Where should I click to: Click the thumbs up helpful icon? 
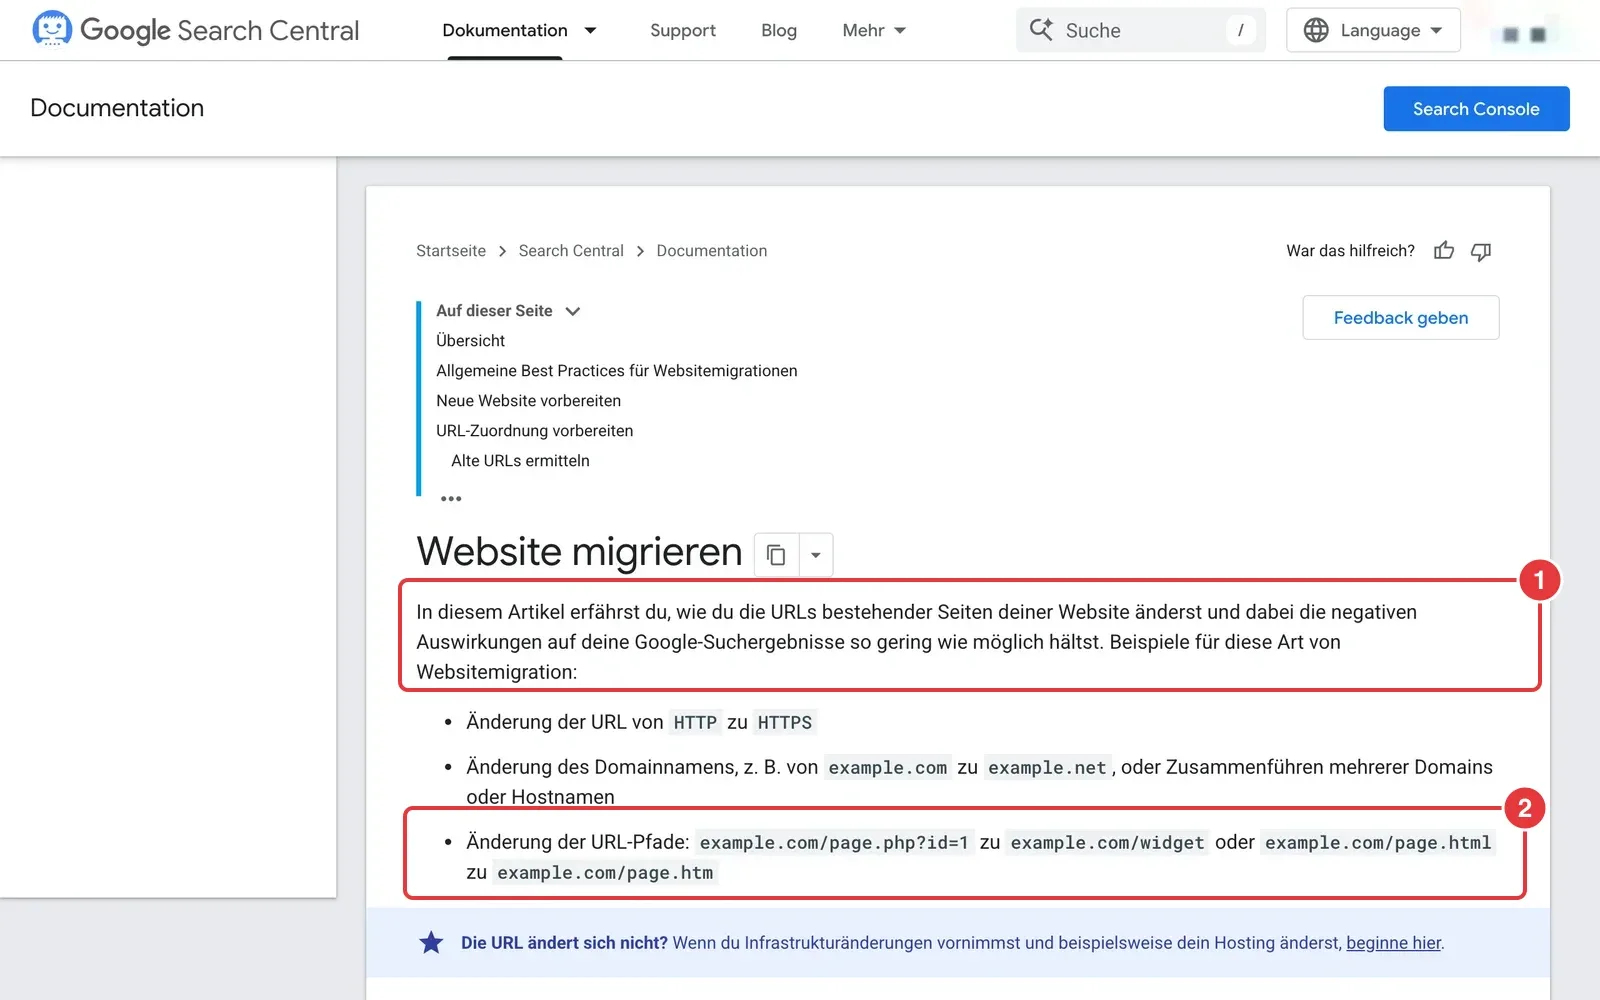click(x=1444, y=251)
